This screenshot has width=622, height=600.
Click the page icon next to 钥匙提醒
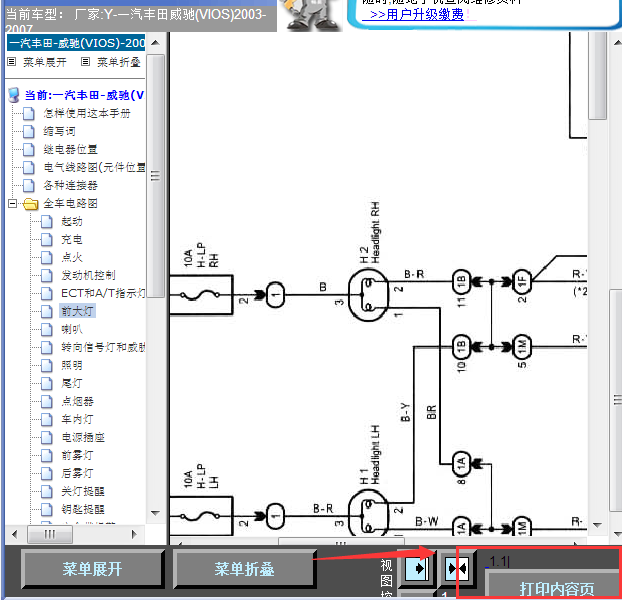pyautogui.click(x=47, y=509)
